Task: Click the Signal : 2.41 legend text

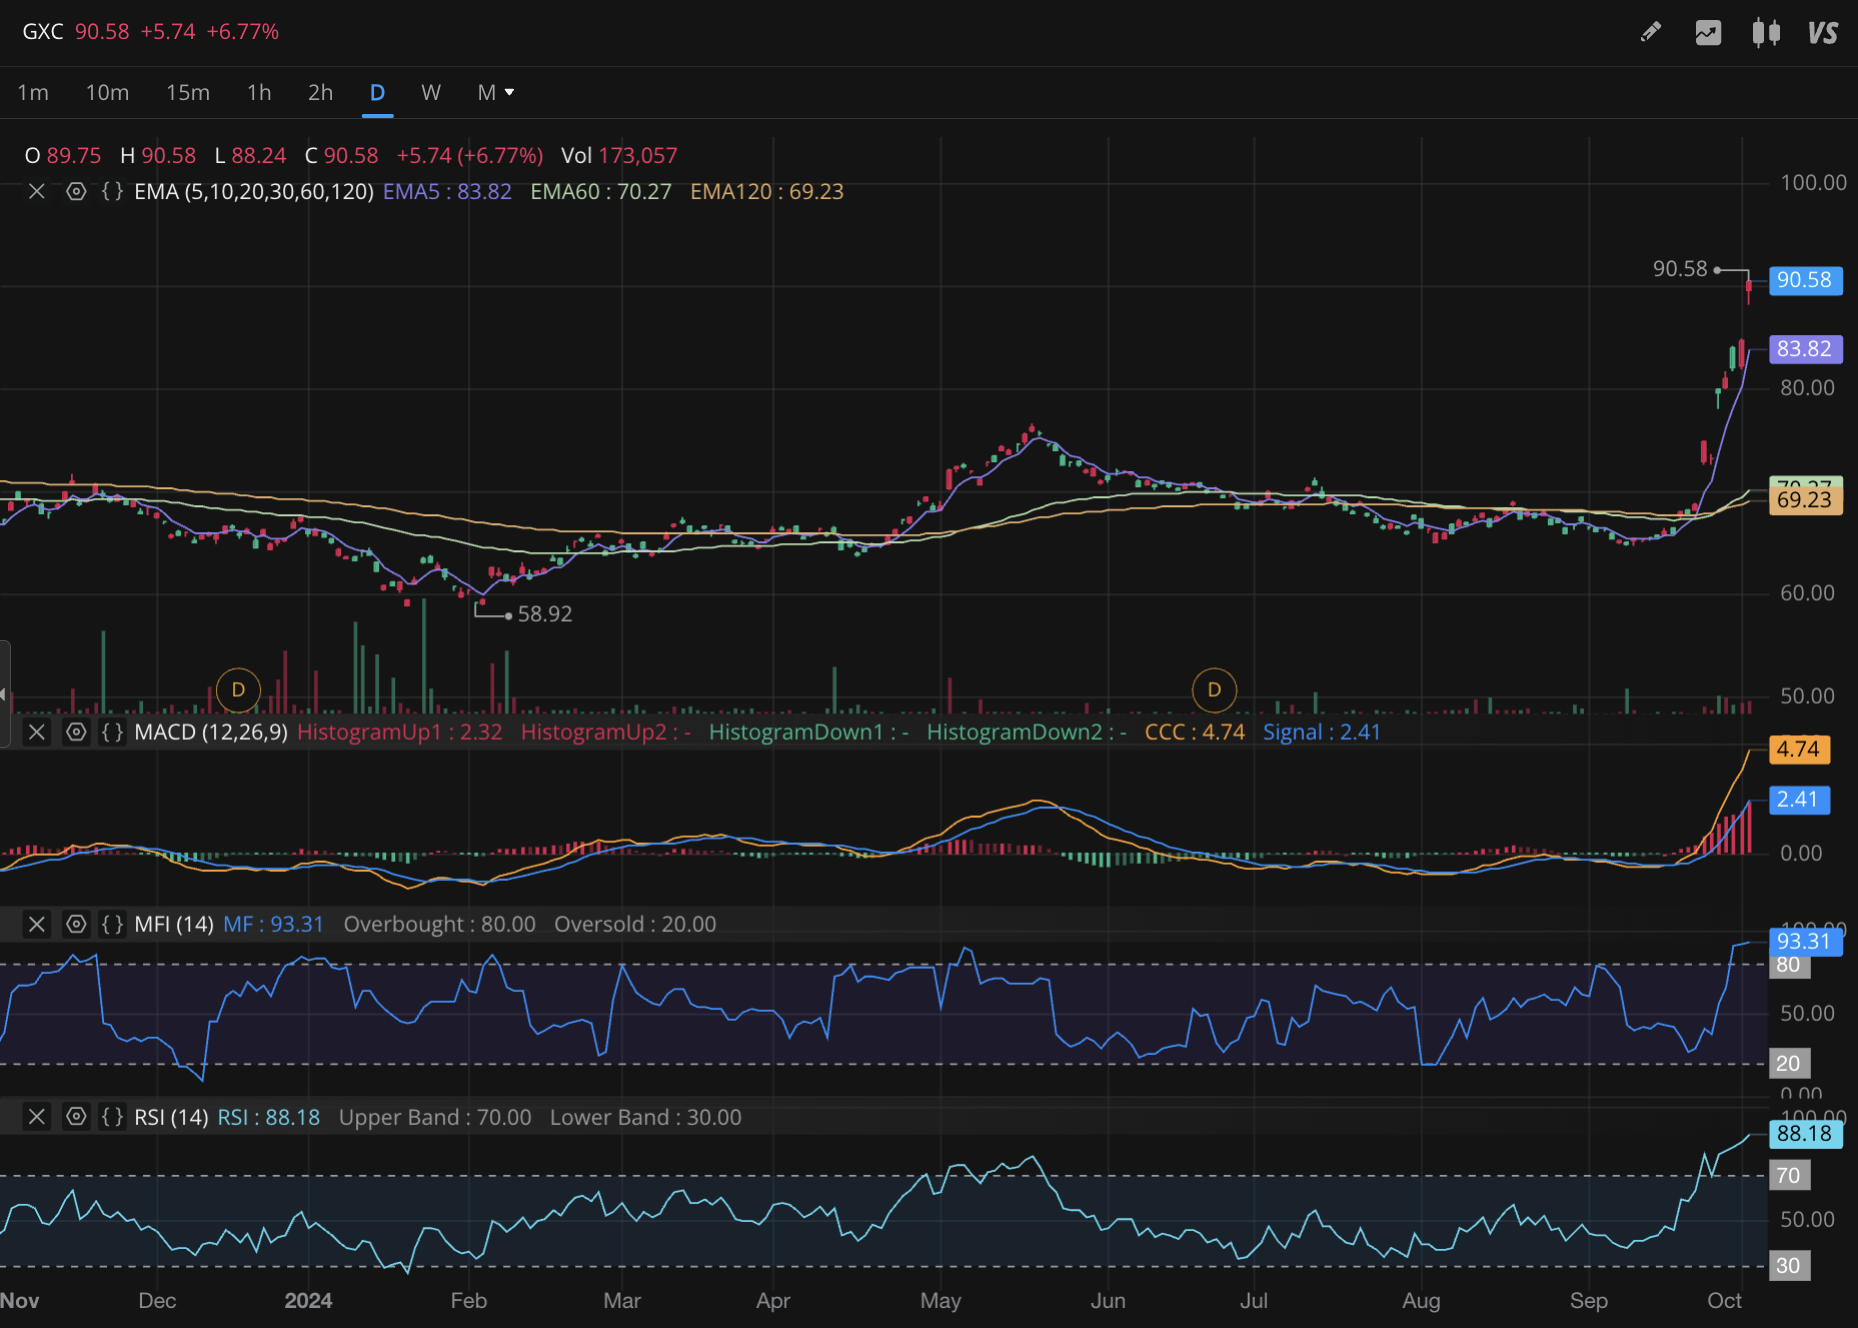Action: pos(1322,732)
